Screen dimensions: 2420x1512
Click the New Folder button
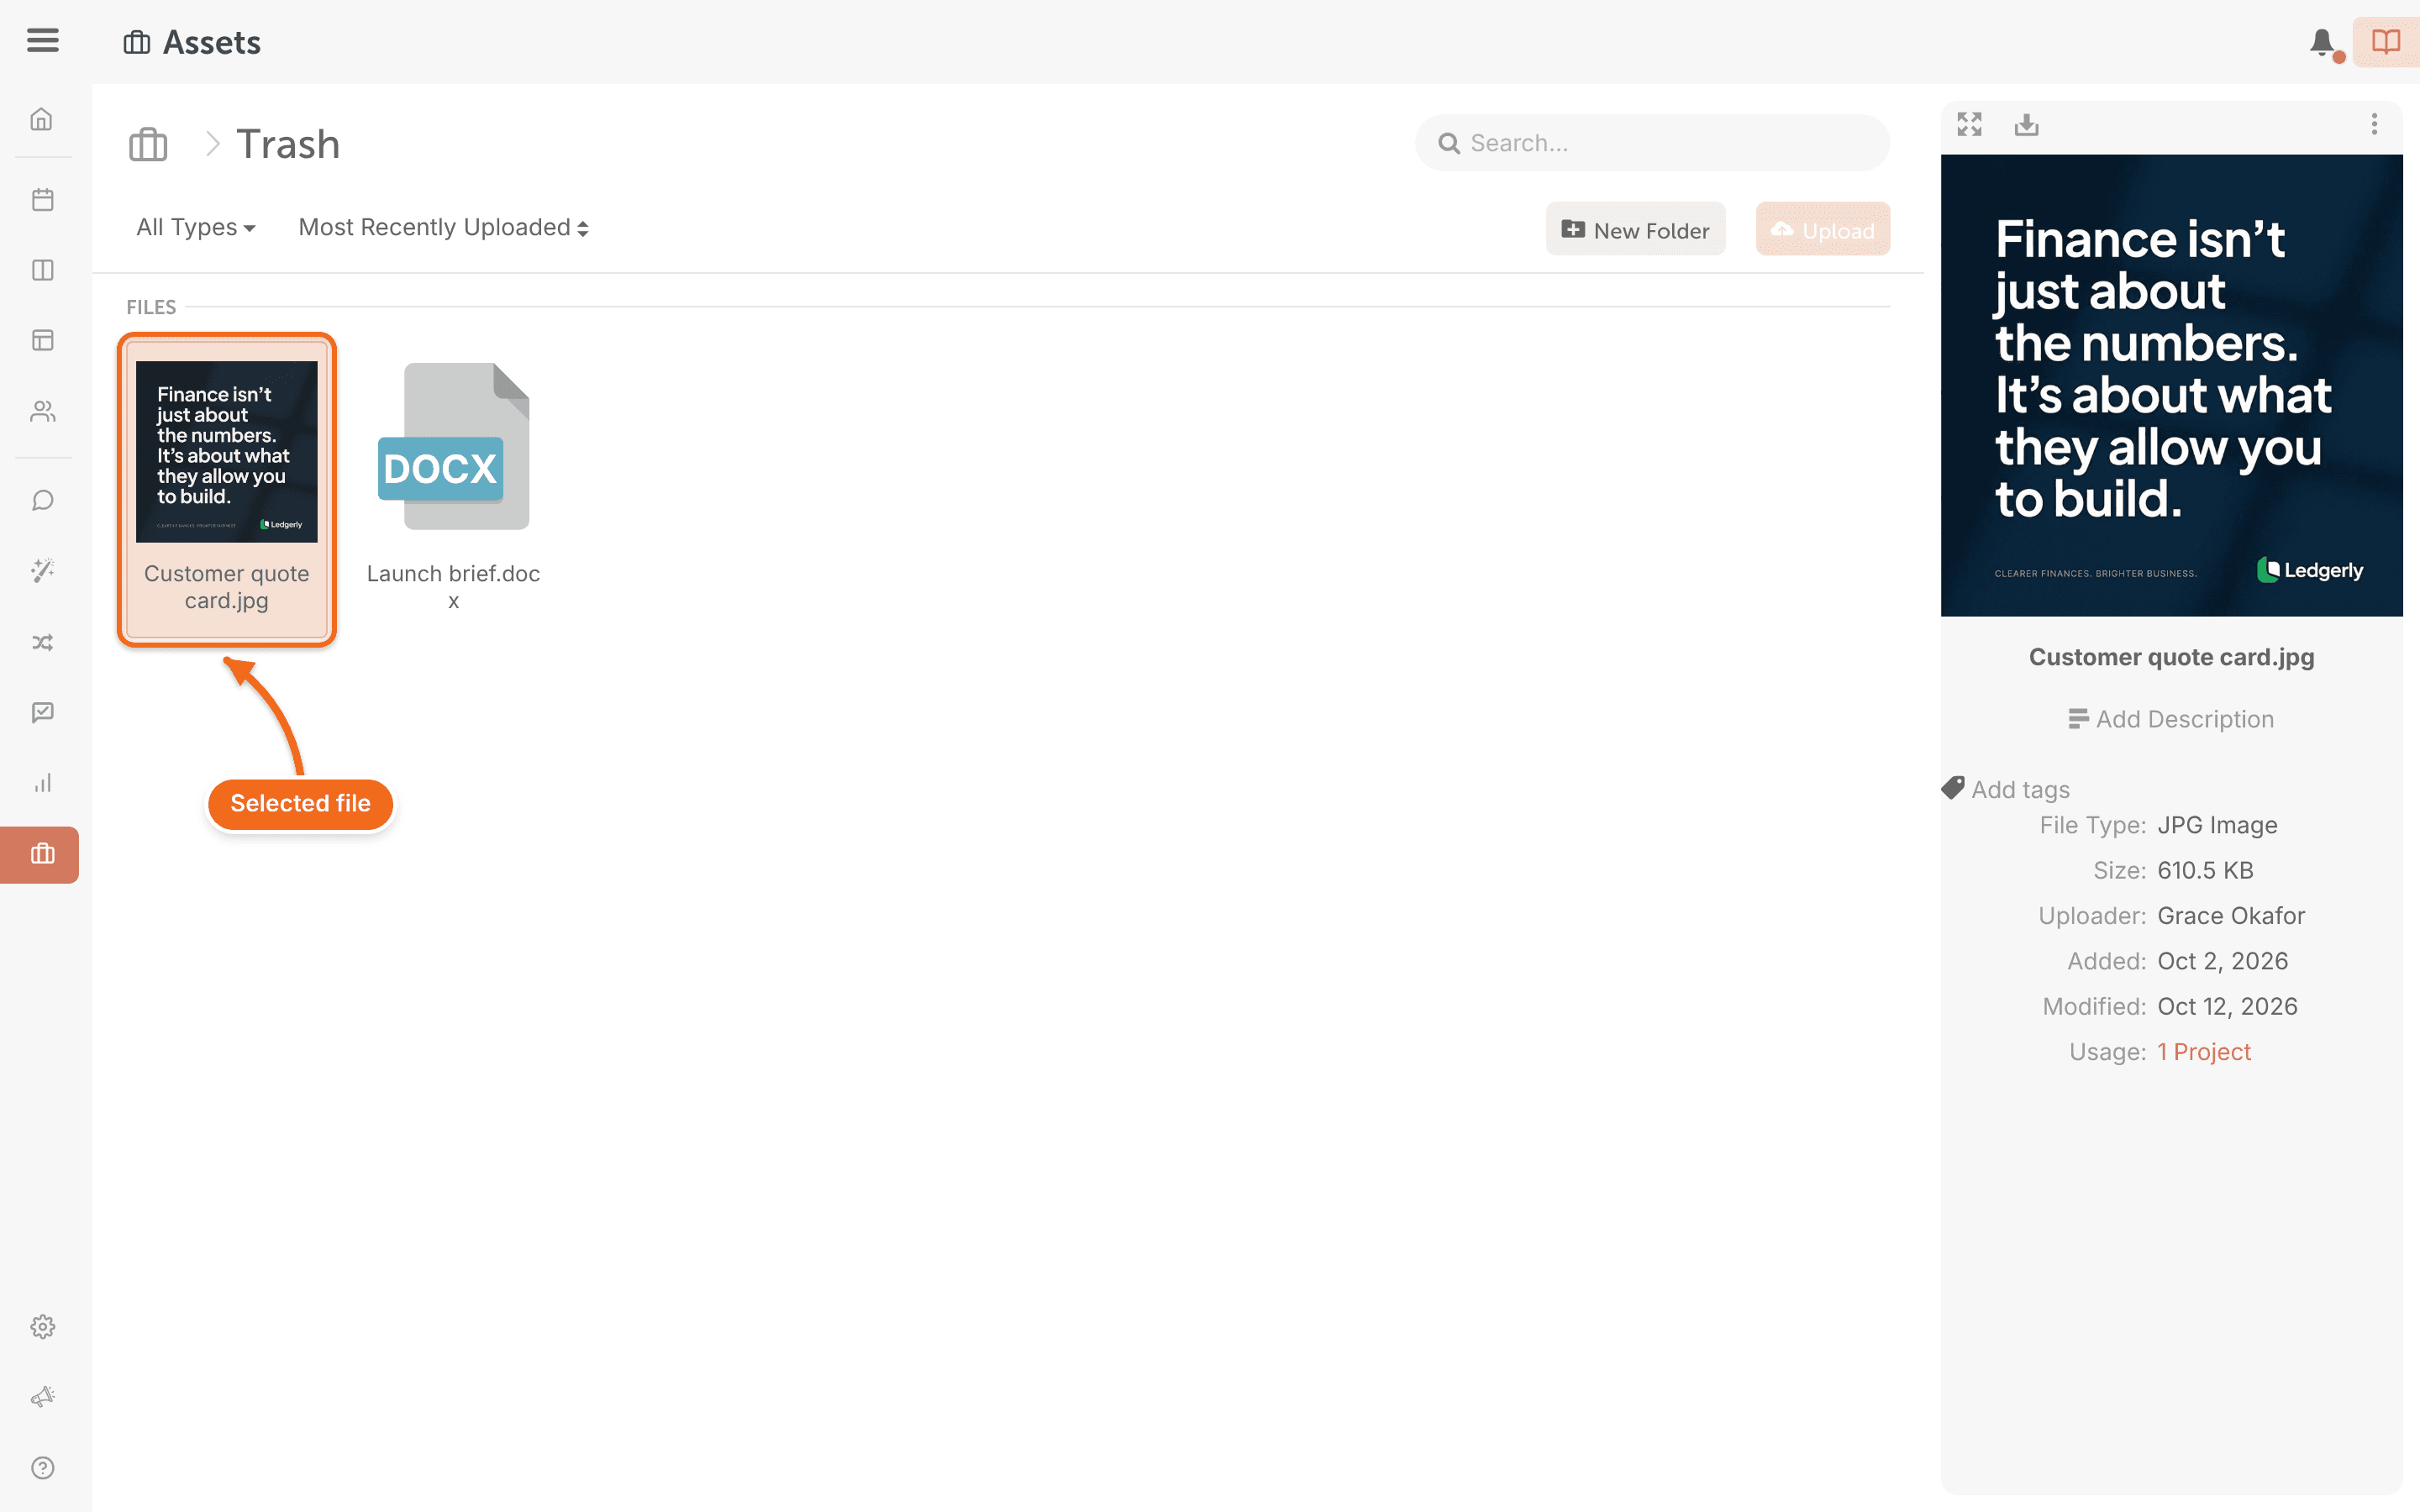tap(1635, 229)
